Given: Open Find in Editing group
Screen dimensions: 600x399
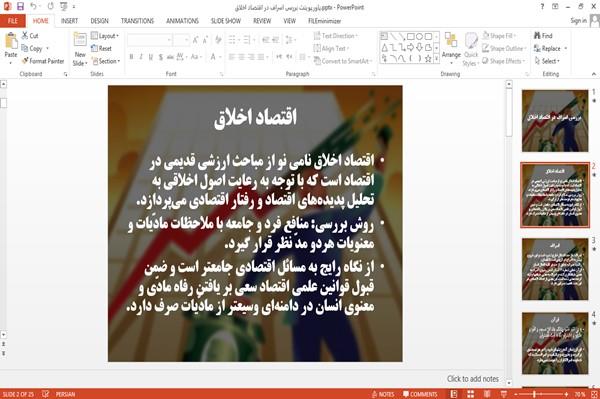Looking at the screenshot, I should (543, 36).
